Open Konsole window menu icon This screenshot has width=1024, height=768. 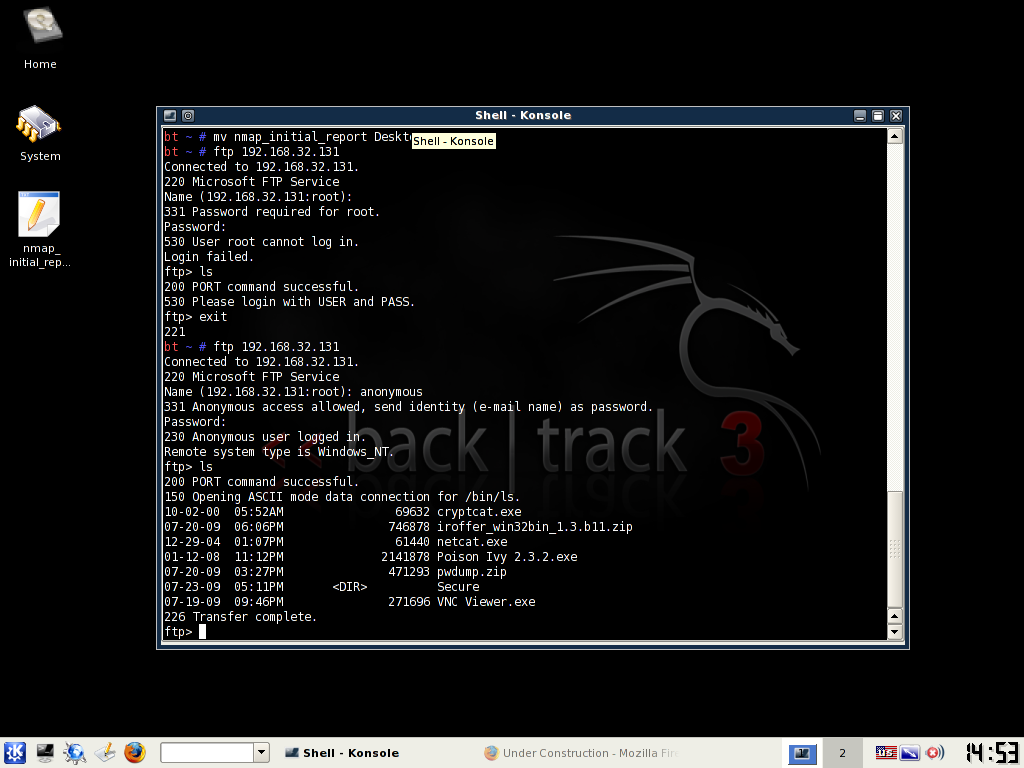click(x=170, y=116)
